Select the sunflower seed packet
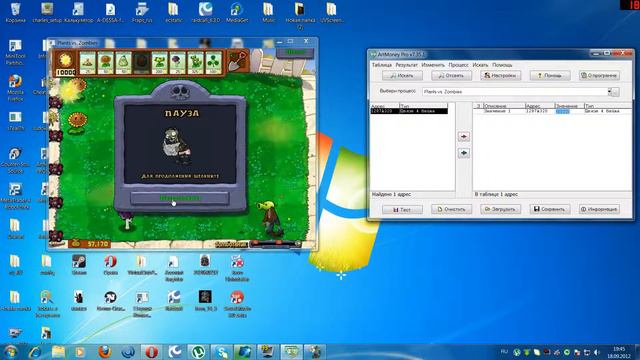Image resolution: width=640 pixels, height=360 pixels. 105,63
